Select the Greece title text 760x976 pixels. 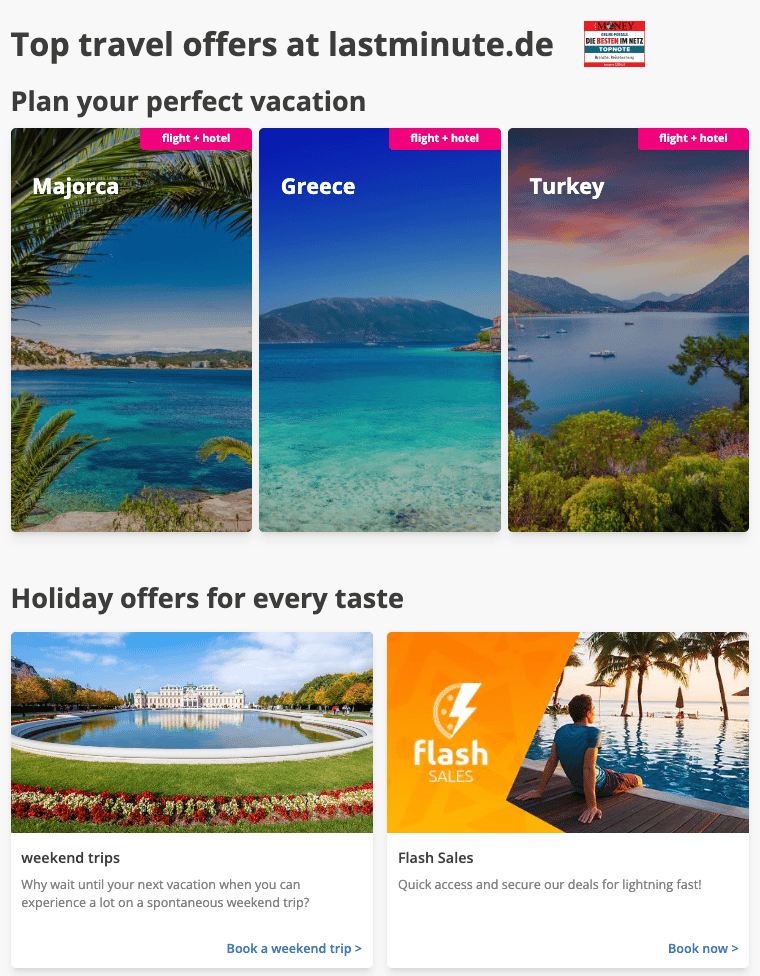click(317, 186)
